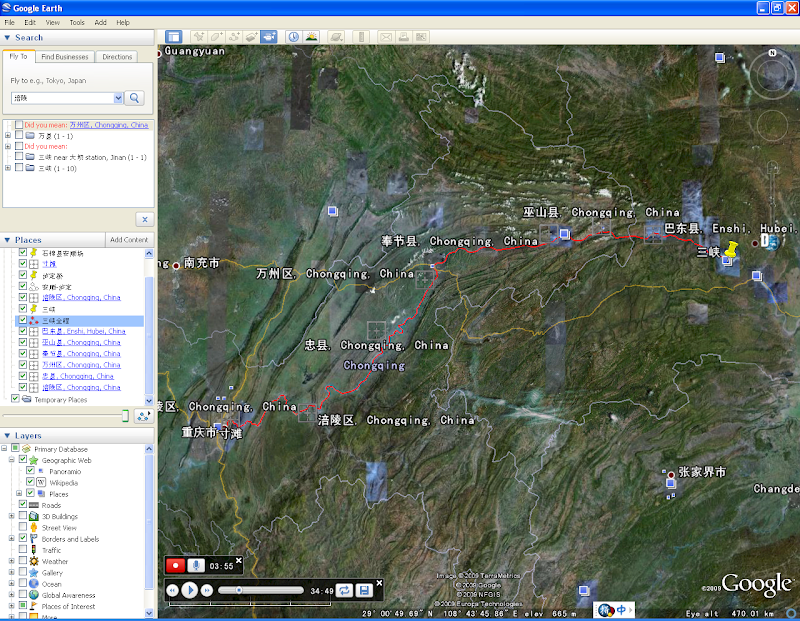Click the 巫山县 photo marker on the map
The height and width of the screenshot is (621, 800).
564,234
